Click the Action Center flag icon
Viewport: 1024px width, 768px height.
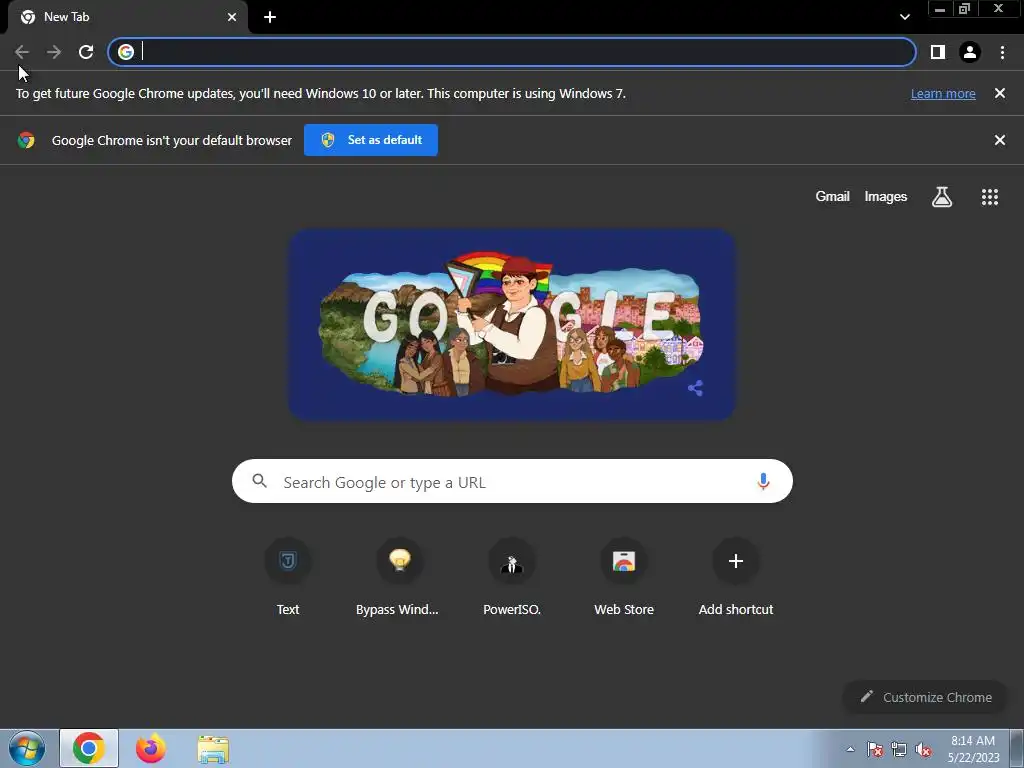tap(875, 749)
